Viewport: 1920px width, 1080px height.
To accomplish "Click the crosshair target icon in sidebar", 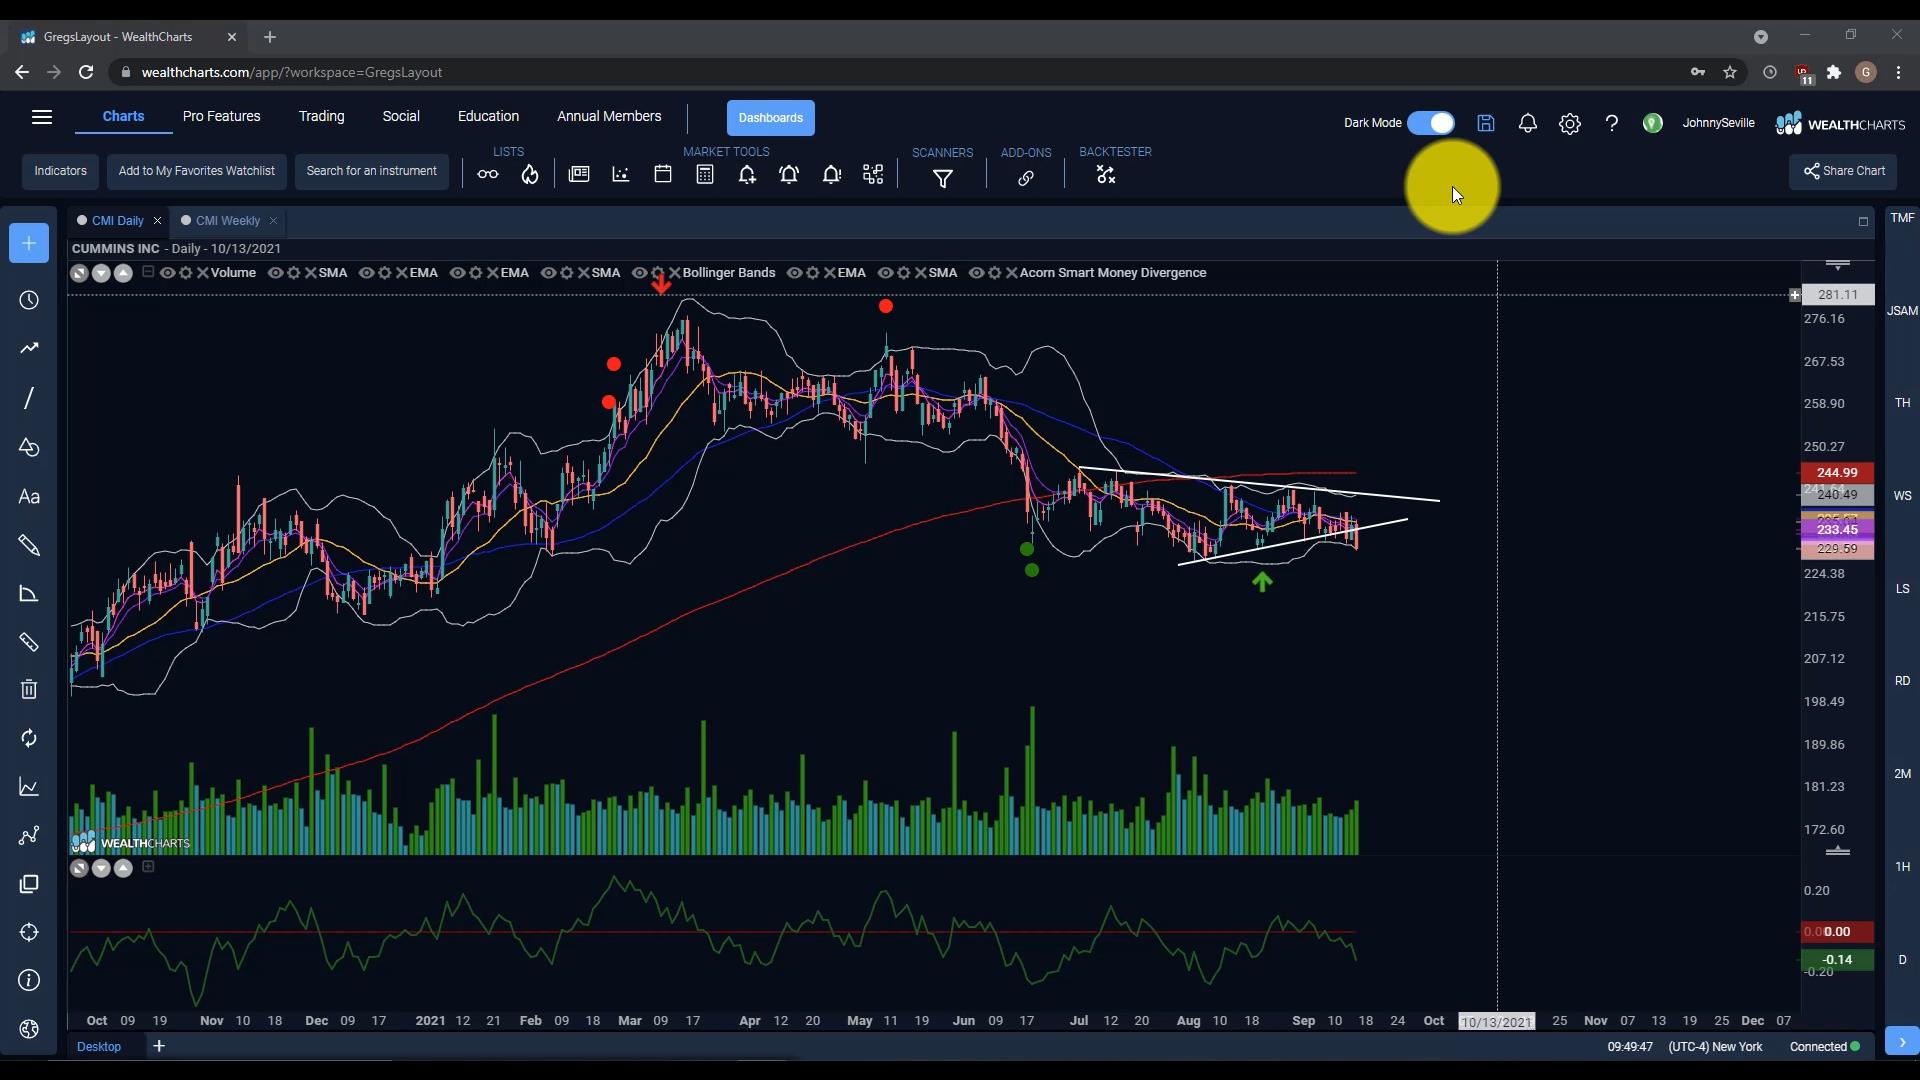I will (x=29, y=932).
